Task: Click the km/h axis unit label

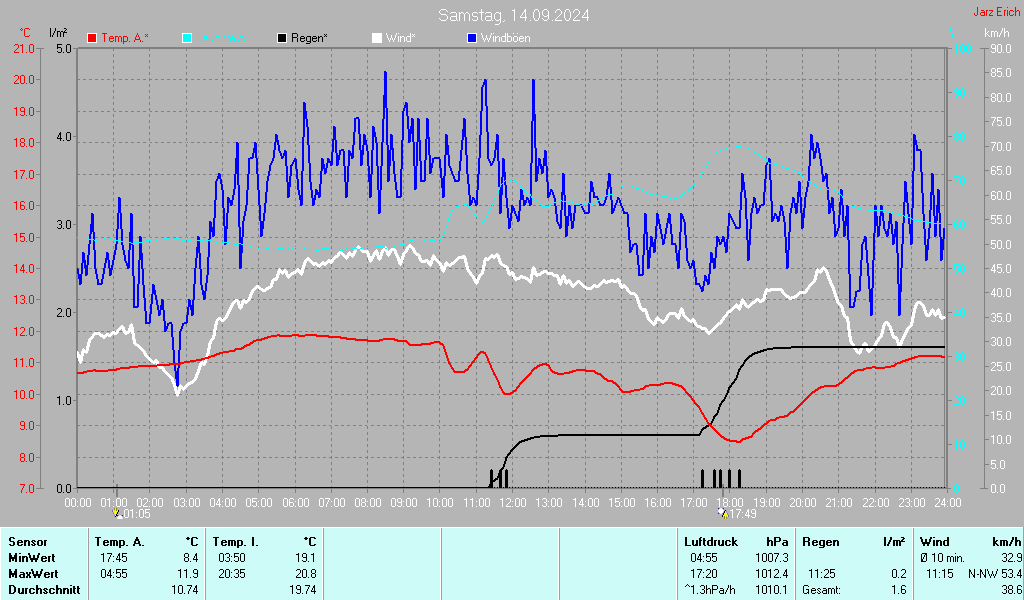Action: 996,33
